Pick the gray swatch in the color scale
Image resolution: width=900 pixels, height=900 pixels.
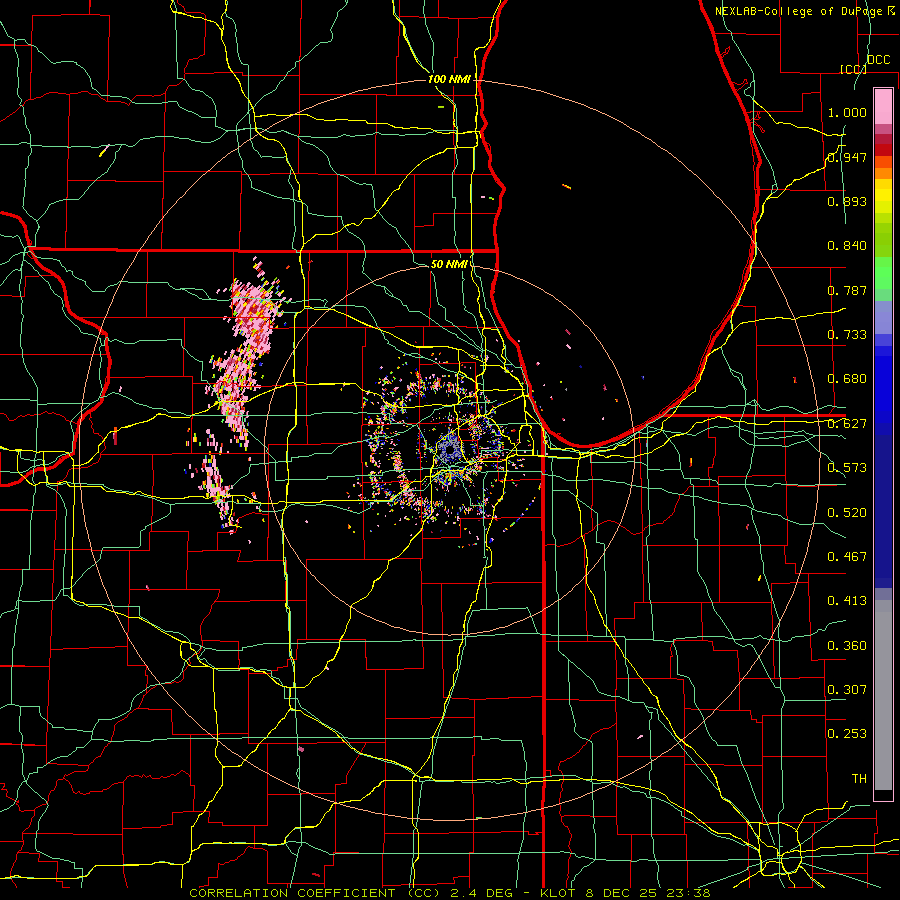(883, 695)
